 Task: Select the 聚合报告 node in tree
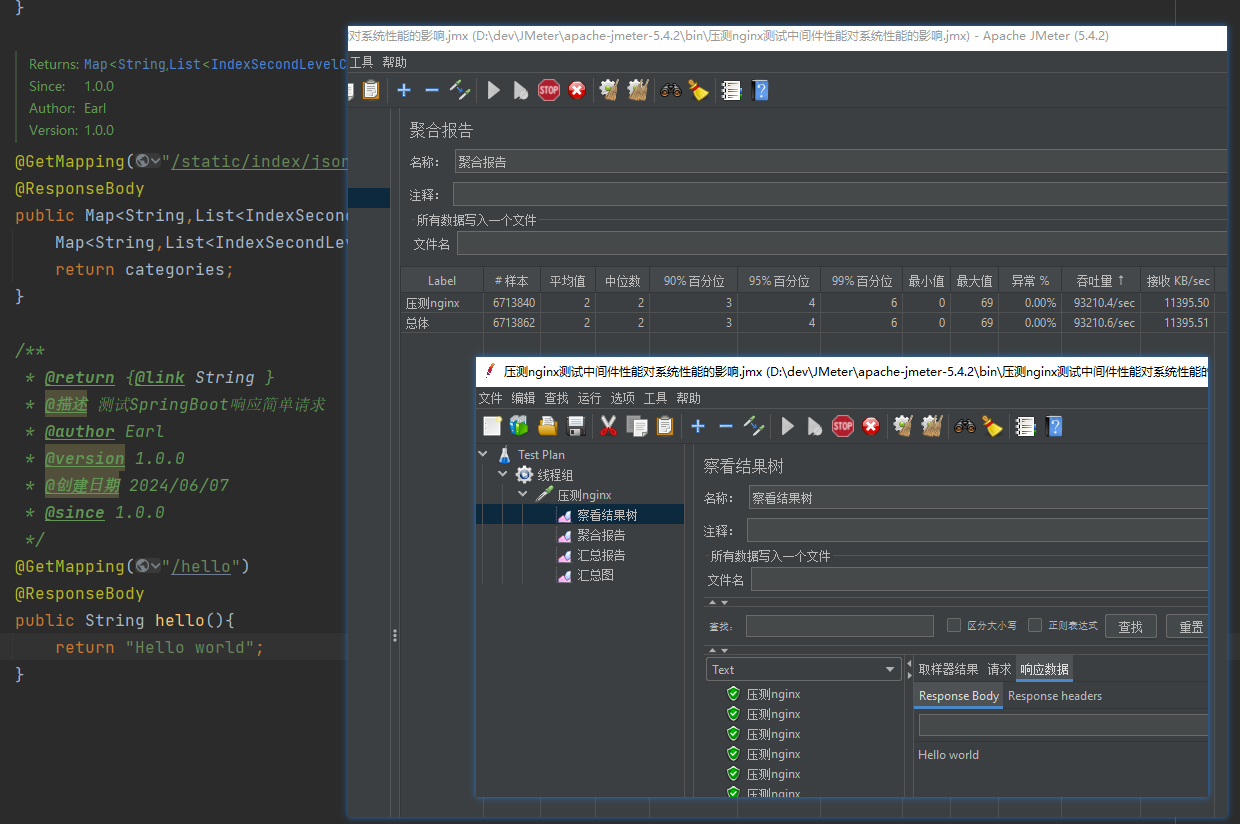(601, 535)
